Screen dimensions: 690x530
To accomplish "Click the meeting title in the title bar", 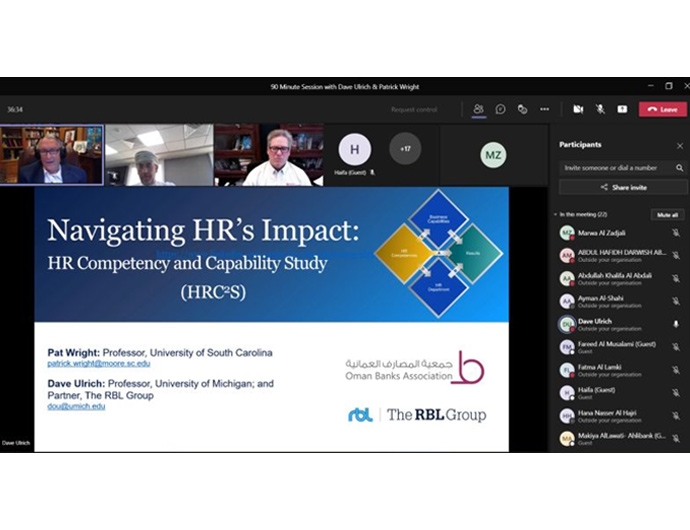I will (x=345, y=87).
